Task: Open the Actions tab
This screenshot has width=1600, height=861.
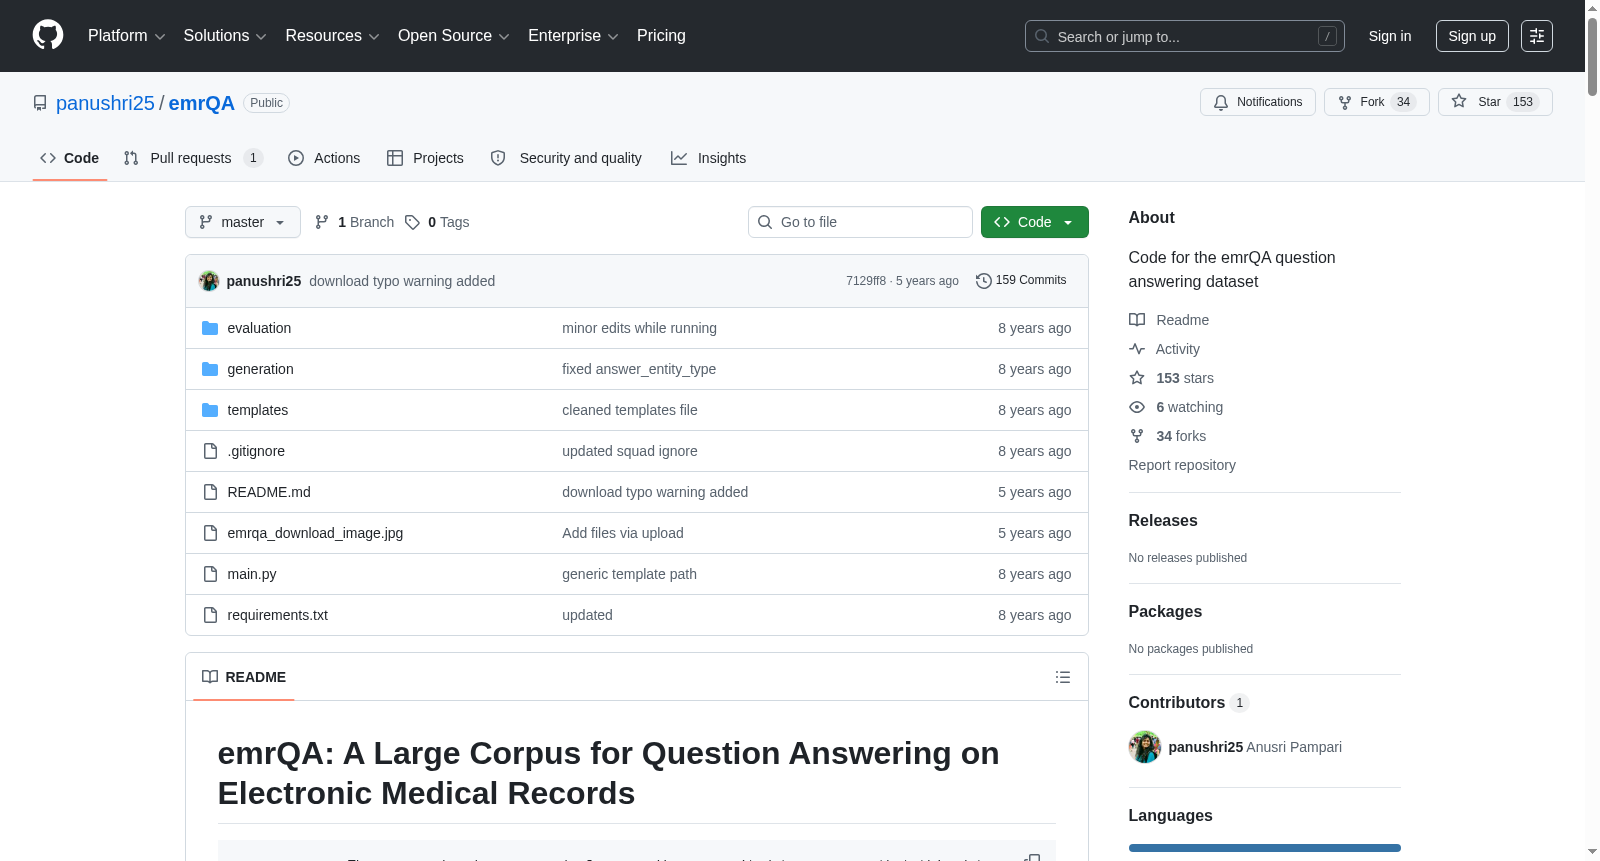Action: [x=324, y=158]
